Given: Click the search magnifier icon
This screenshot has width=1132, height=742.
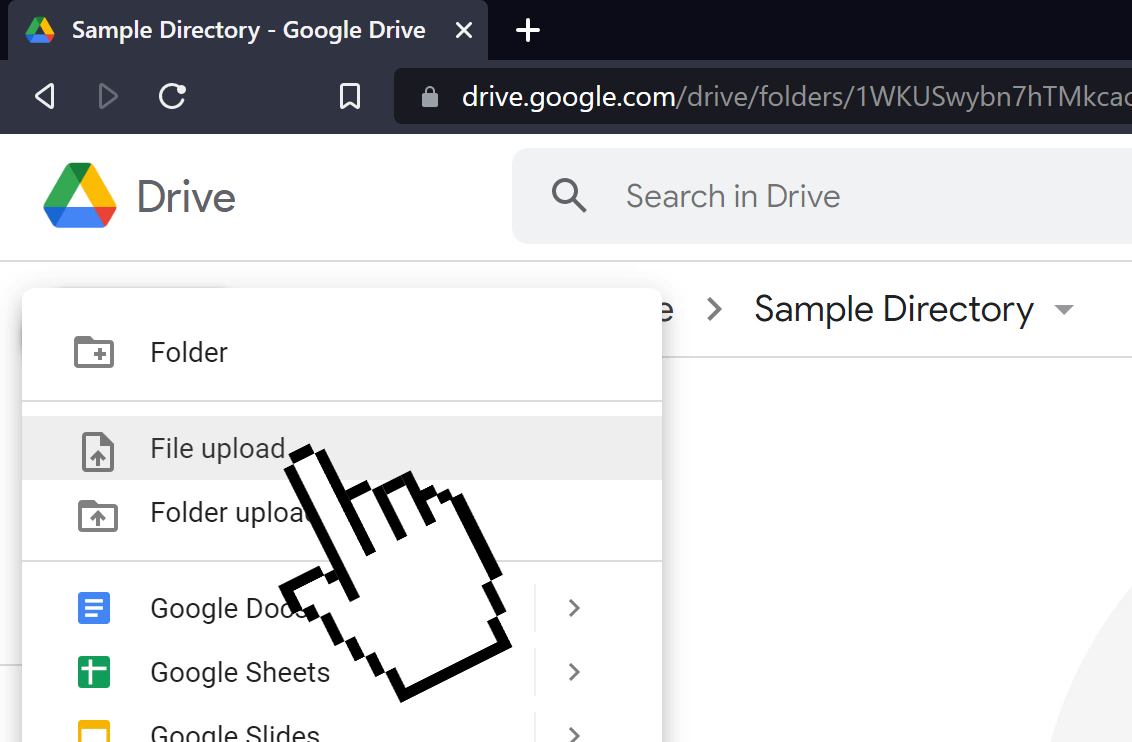Looking at the screenshot, I should pyautogui.click(x=569, y=196).
